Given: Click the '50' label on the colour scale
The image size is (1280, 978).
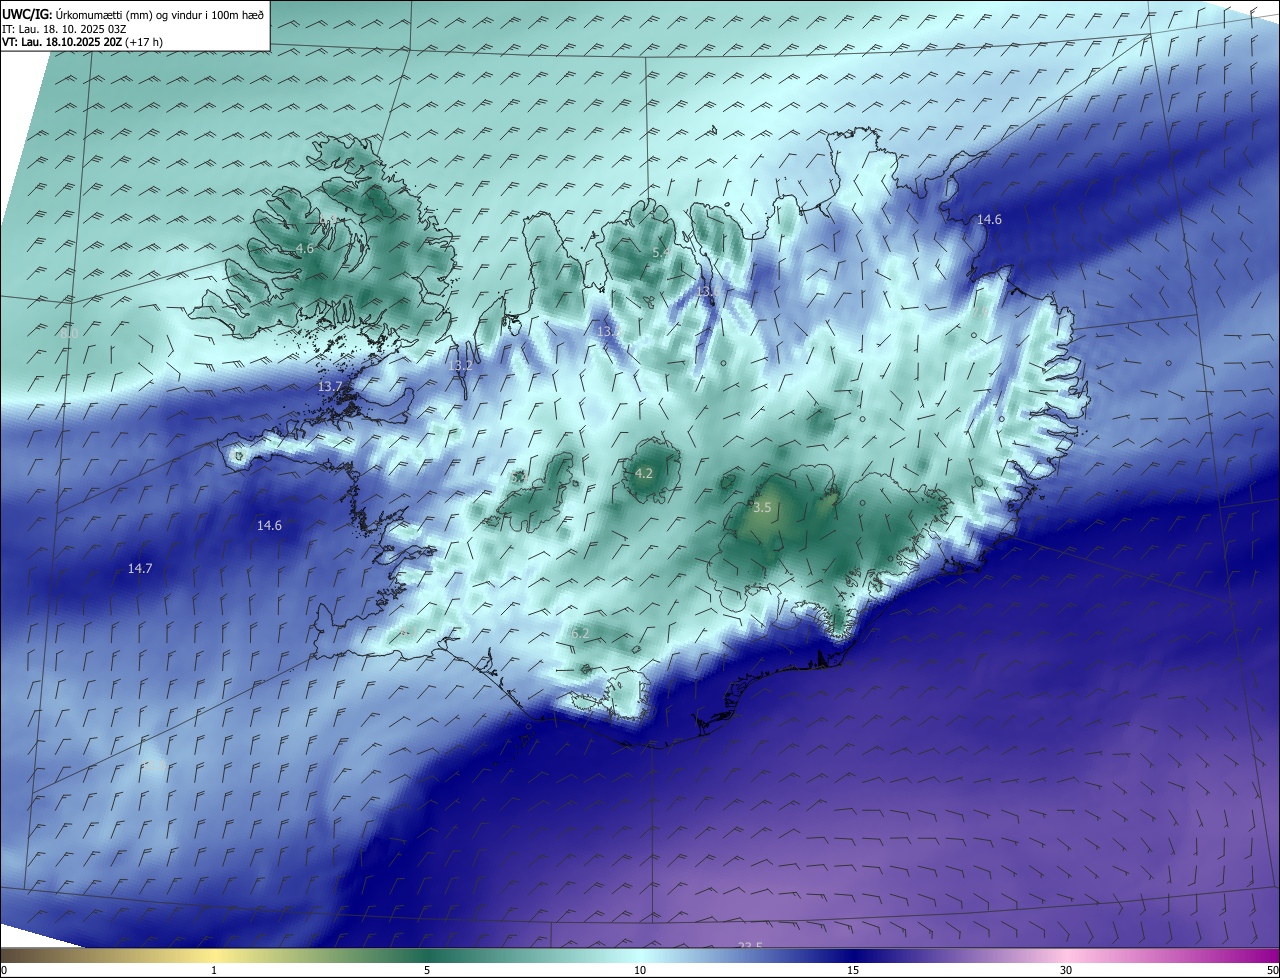Looking at the screenshot, I should tap(1272, 970).
